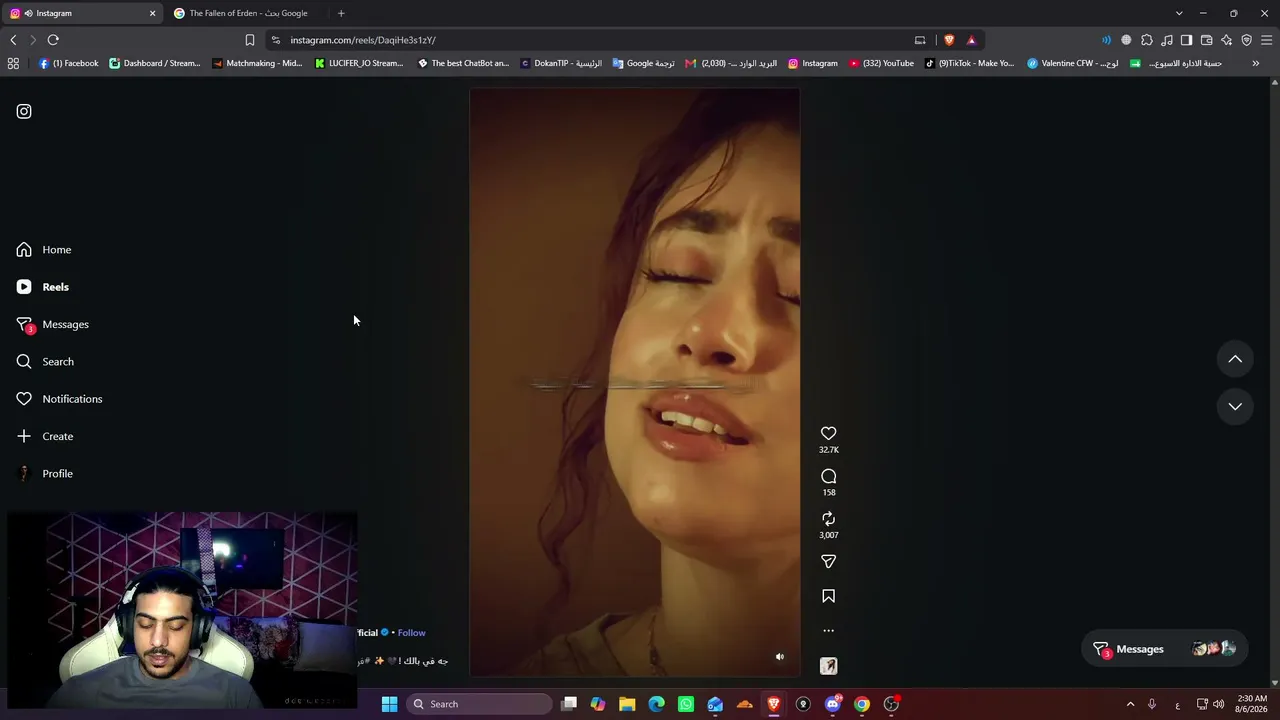Screen dimensions: 1280x720
Task: Open Brave Shields lion icon
Action: coord(949,40)
